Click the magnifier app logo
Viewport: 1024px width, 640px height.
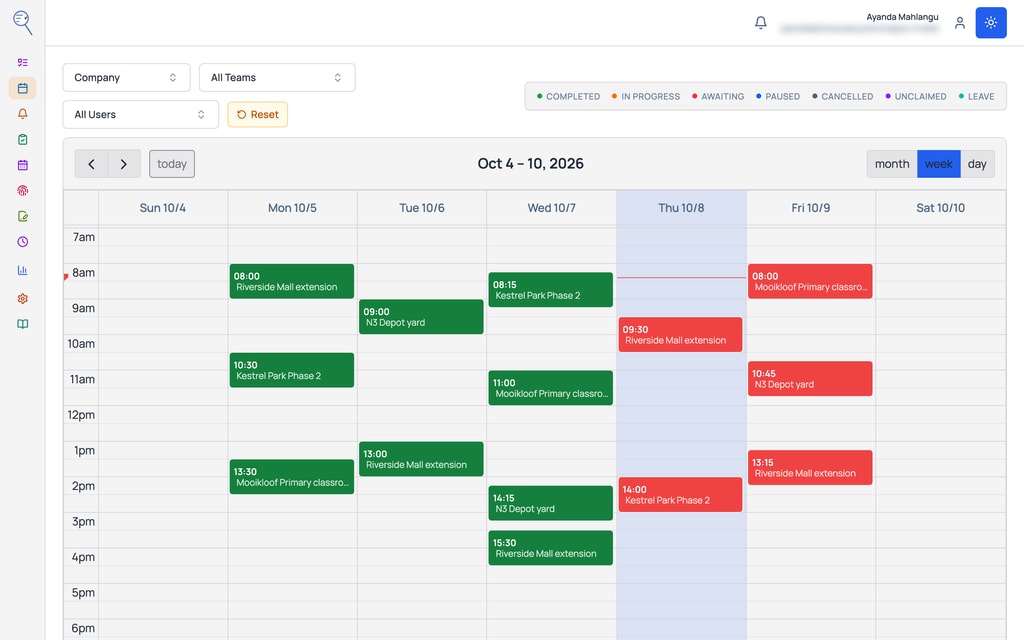click(22, 22)
